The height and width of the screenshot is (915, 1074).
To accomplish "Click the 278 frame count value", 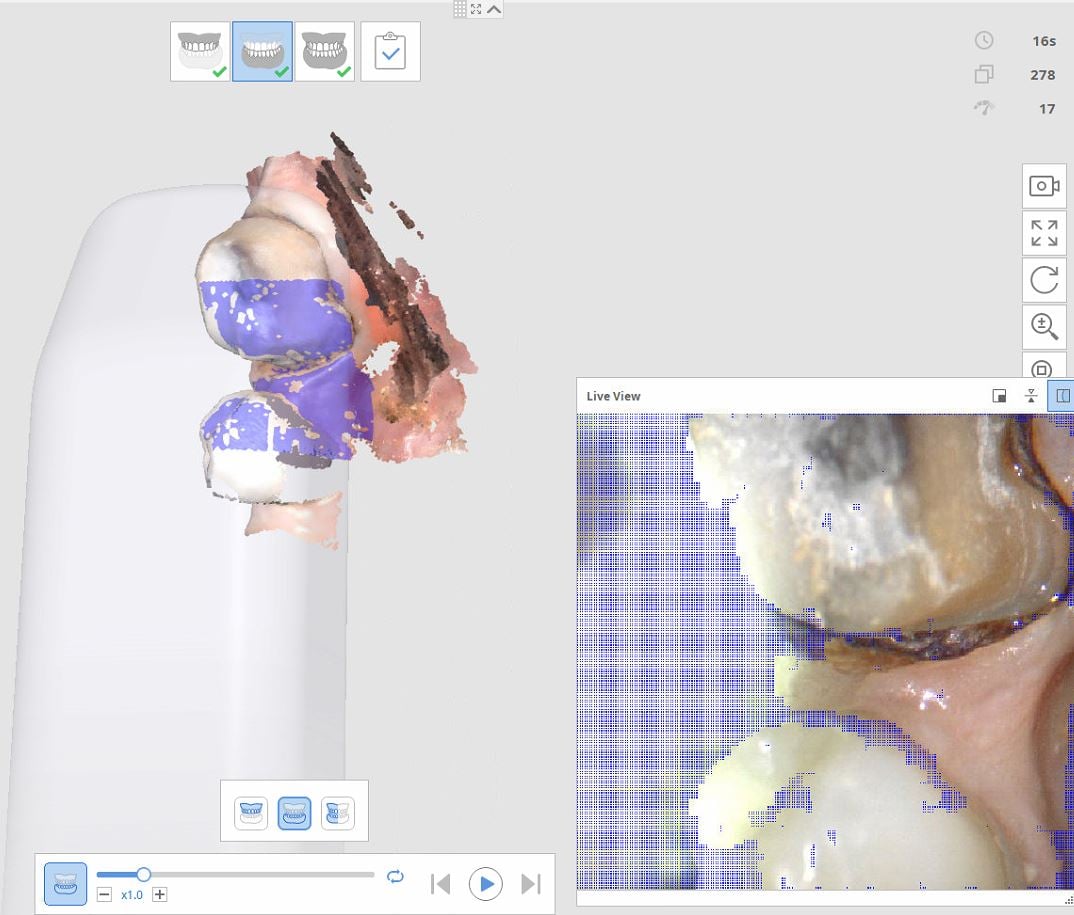I will tap(1042, 75).
